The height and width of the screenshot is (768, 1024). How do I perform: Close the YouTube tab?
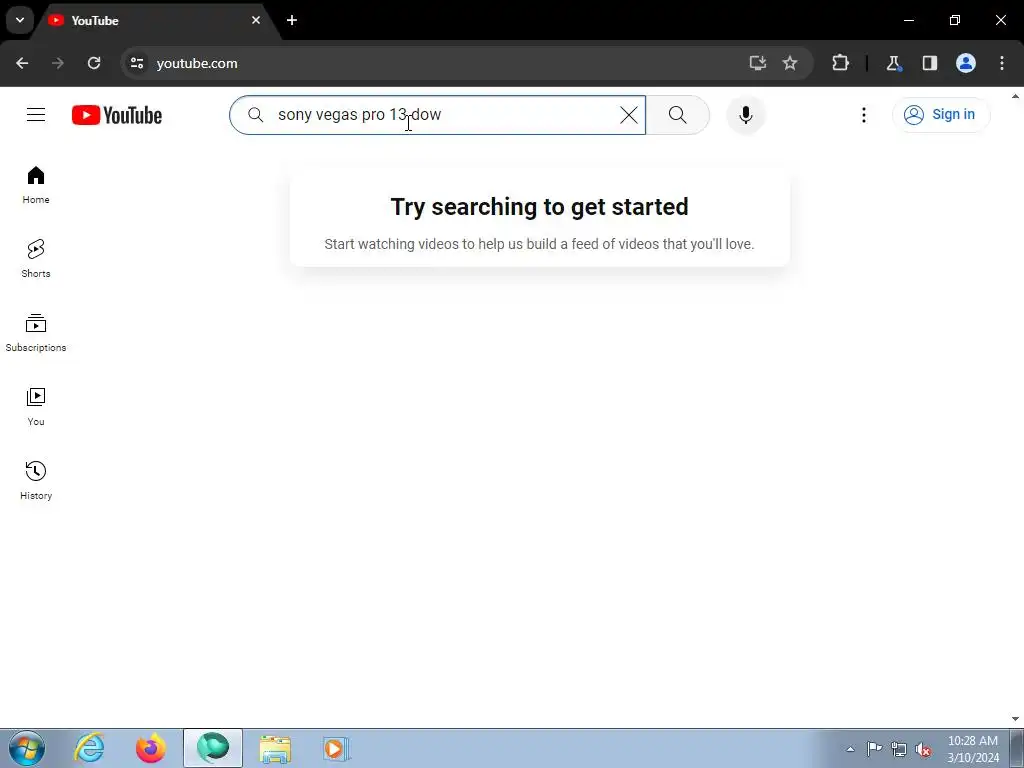256,20
